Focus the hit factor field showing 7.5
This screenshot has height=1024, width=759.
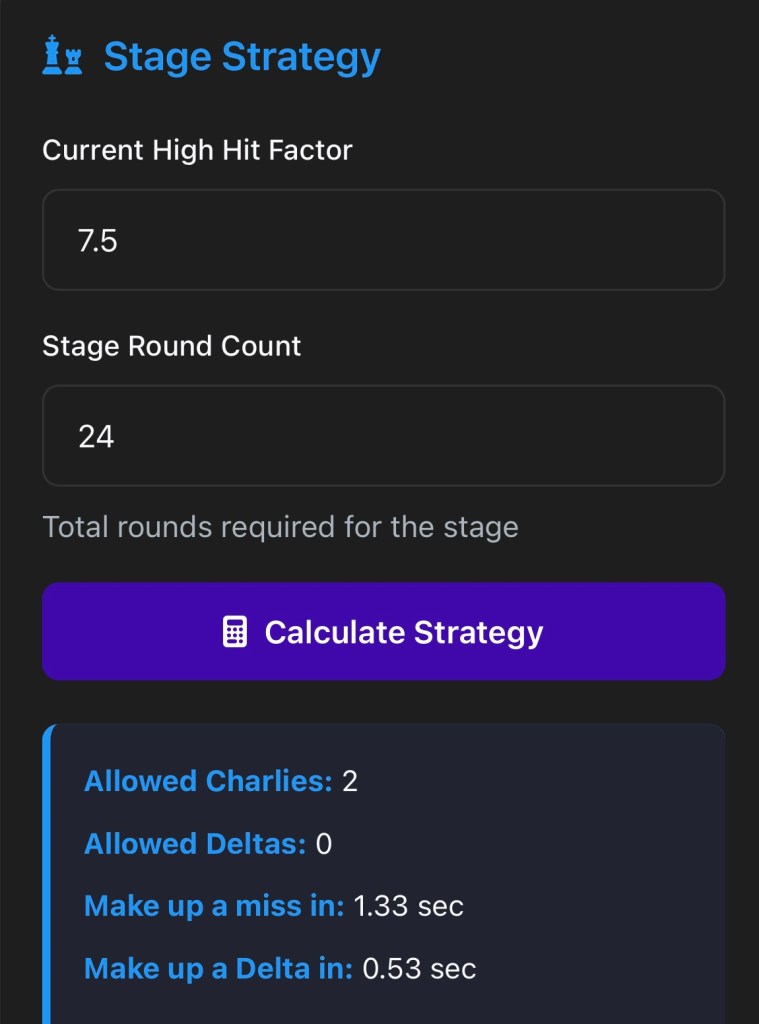[x=383, y=240]
